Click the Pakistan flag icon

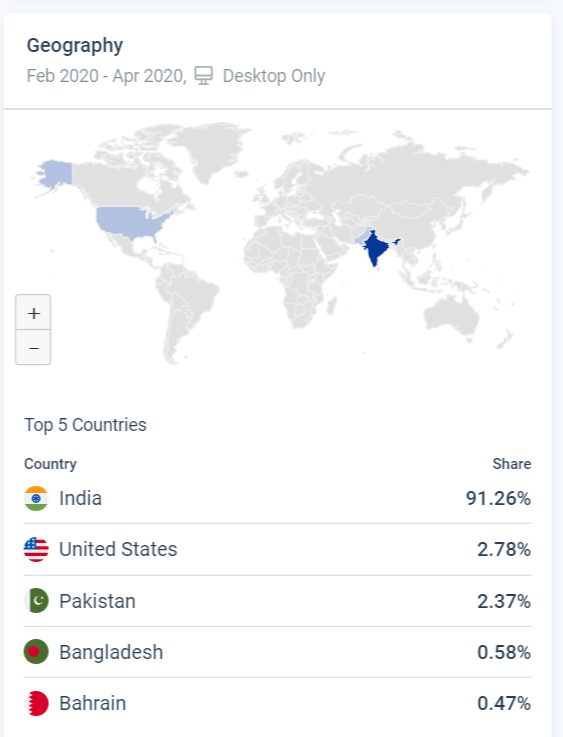coord(36,601)
